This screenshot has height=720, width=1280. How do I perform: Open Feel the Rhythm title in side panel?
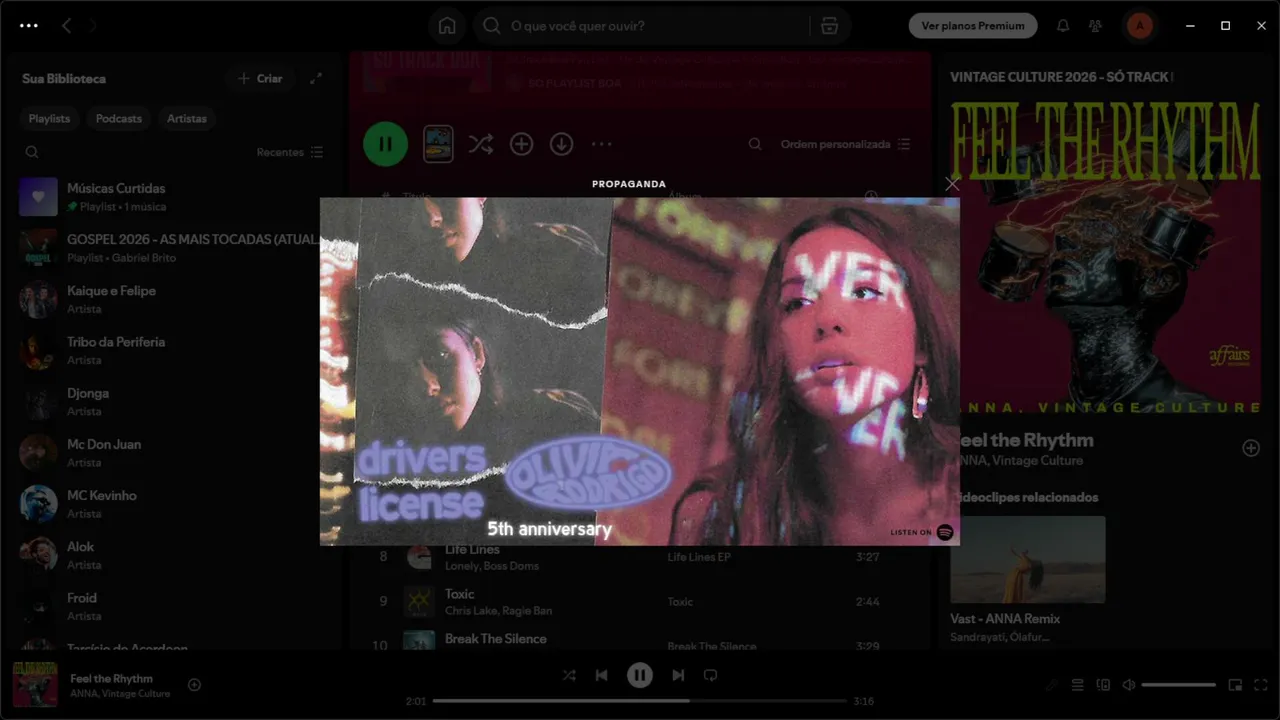(1022, 440)
